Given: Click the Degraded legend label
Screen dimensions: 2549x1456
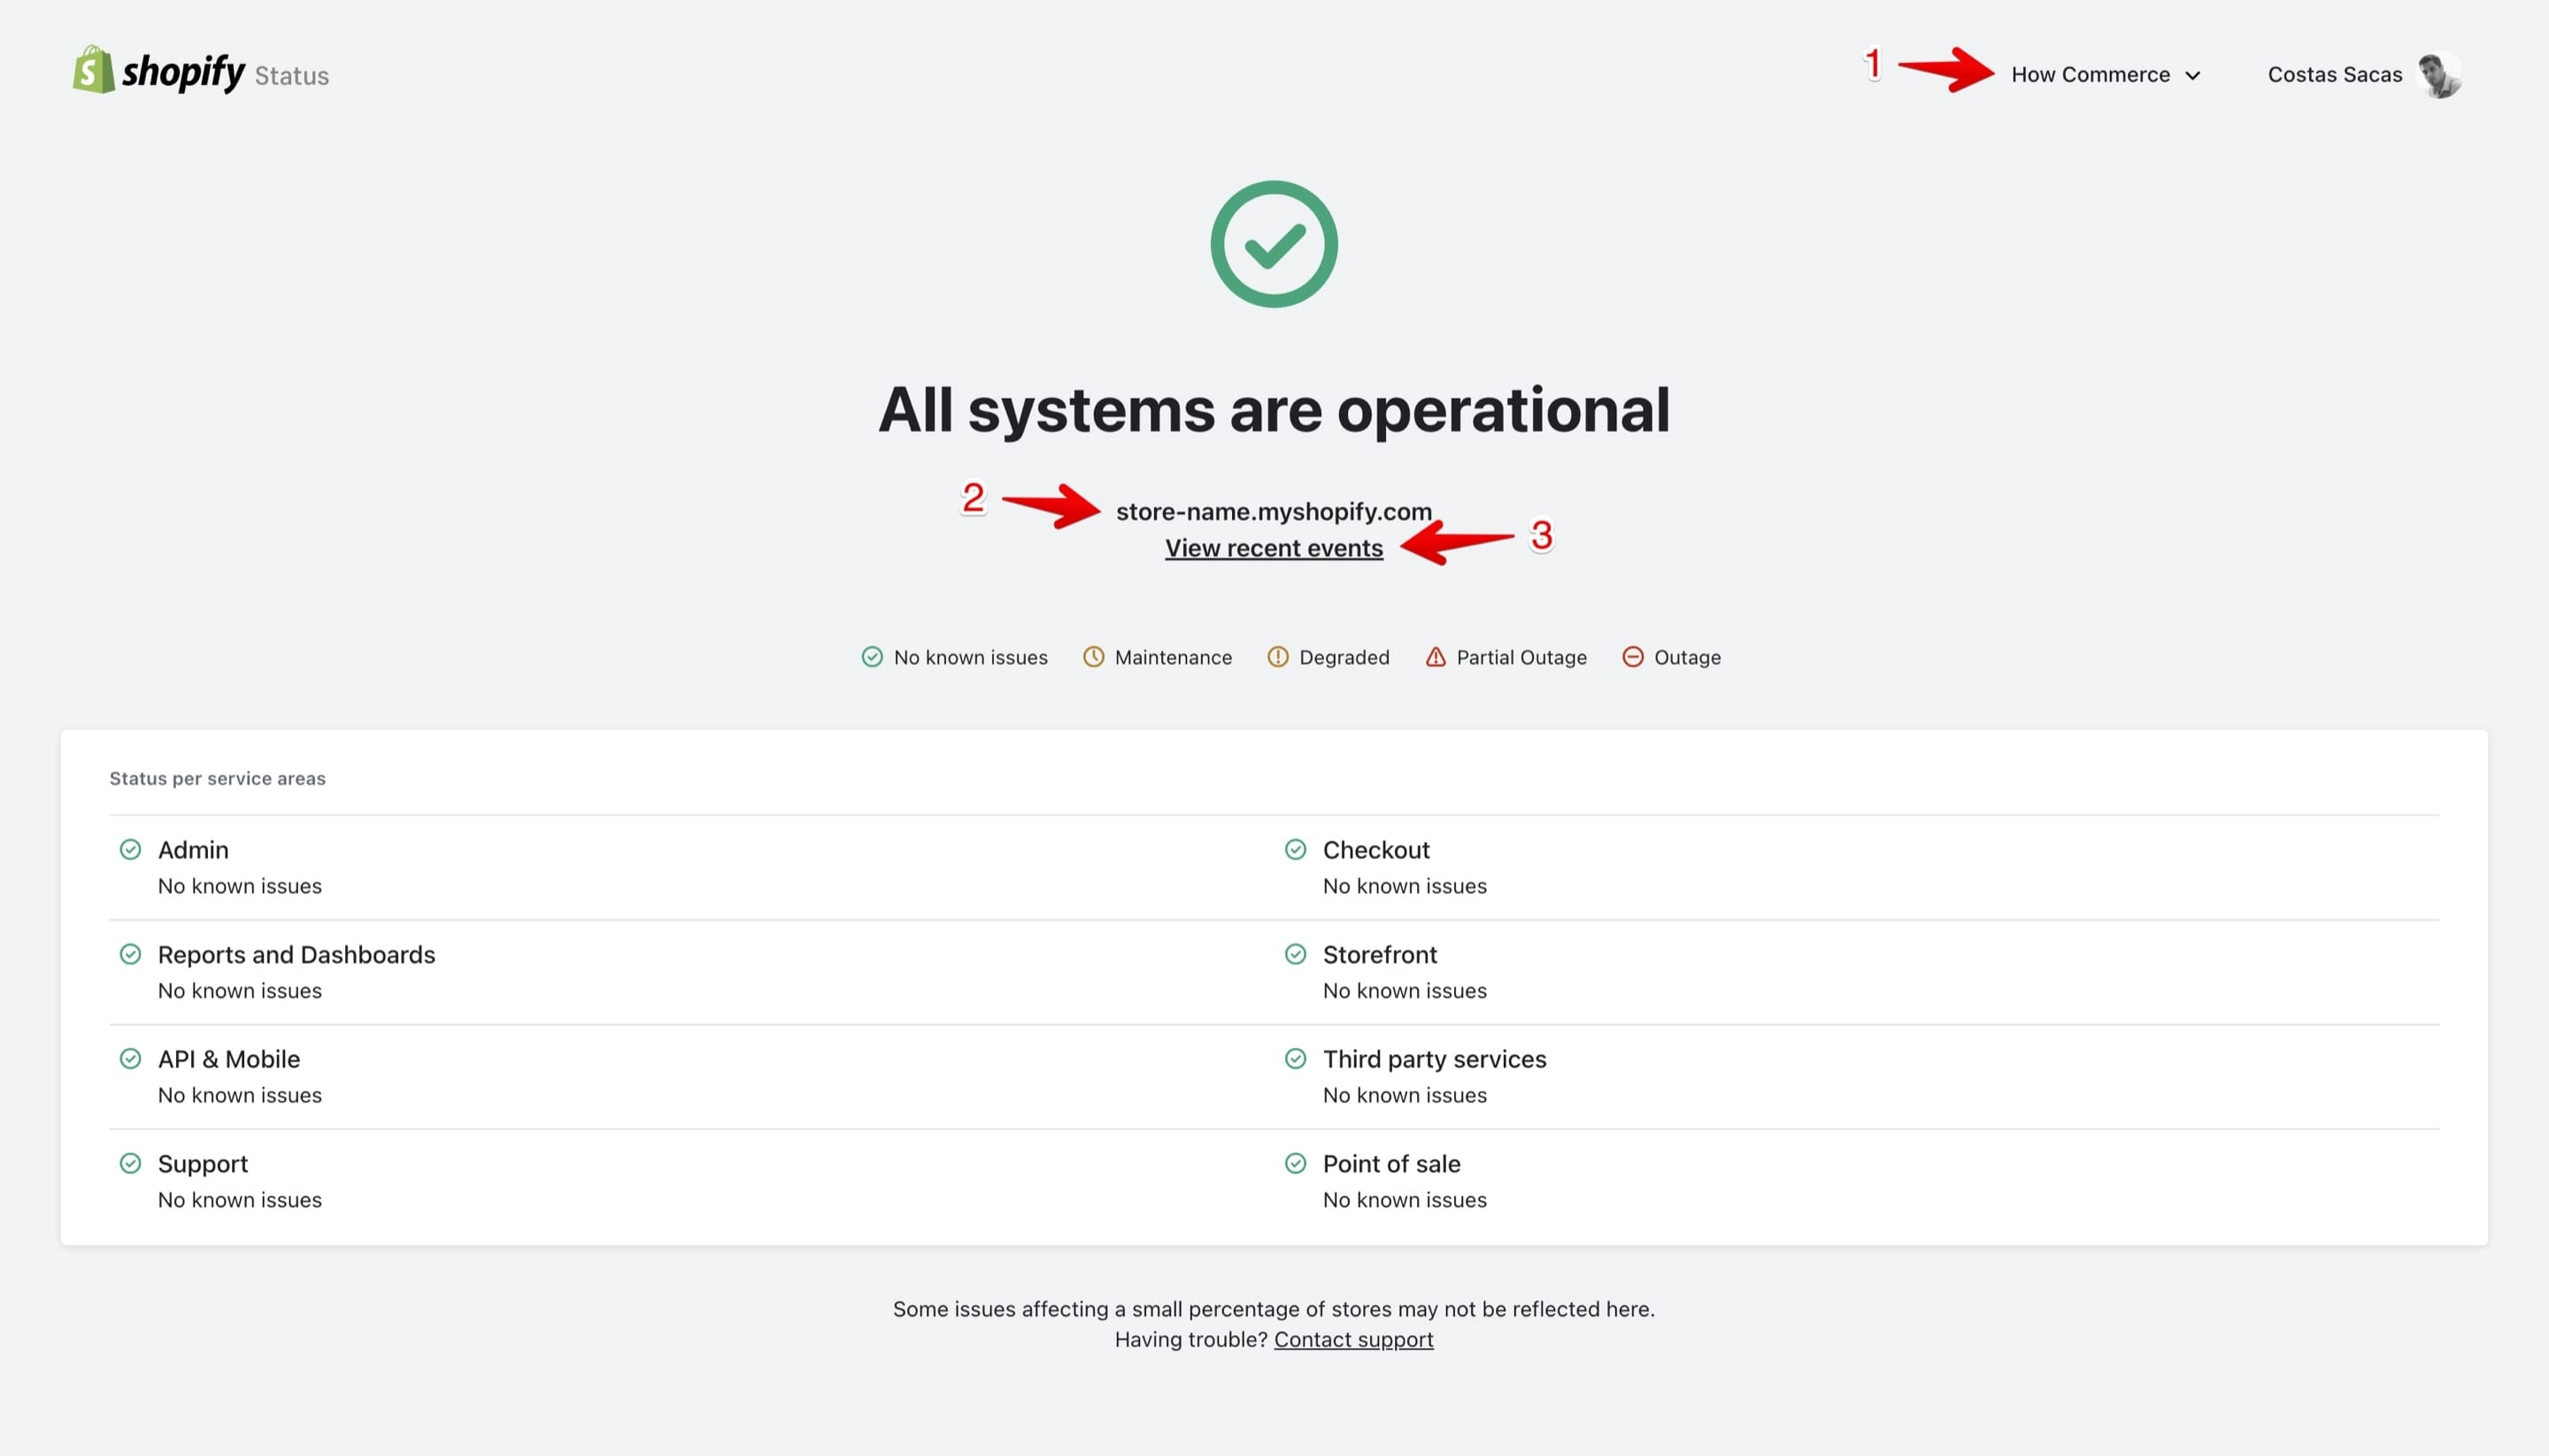Looking at the screenshot, I should tap(1344, 657).
